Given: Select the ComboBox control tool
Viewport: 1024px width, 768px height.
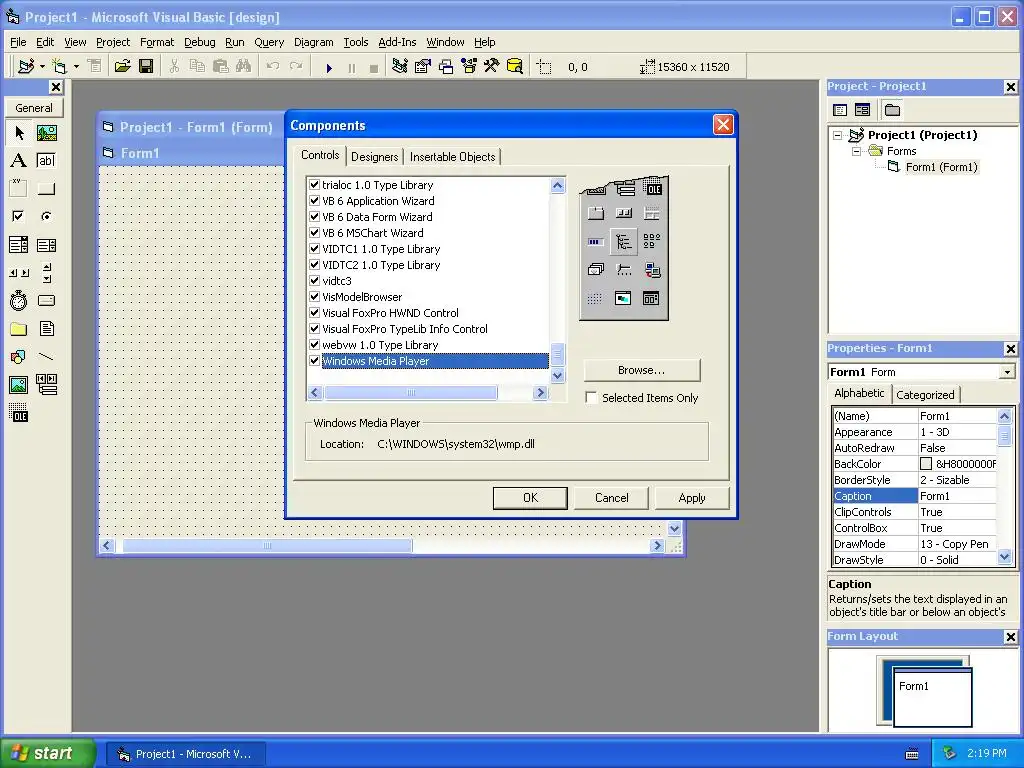Looking at the screenshot, I should click(x=19, y=245).
